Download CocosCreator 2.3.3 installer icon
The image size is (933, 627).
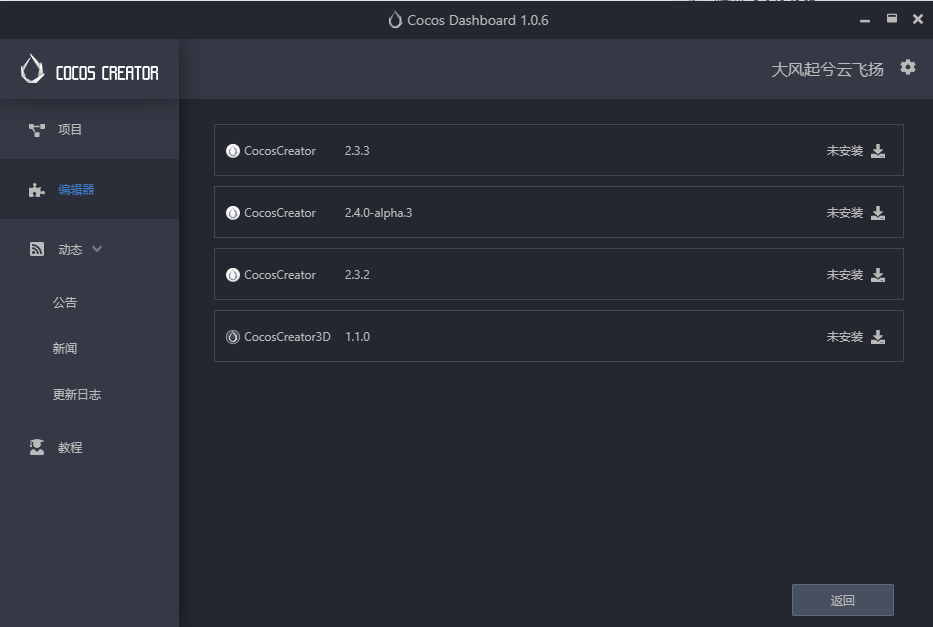pyautogui.click(x=878, y=151)
